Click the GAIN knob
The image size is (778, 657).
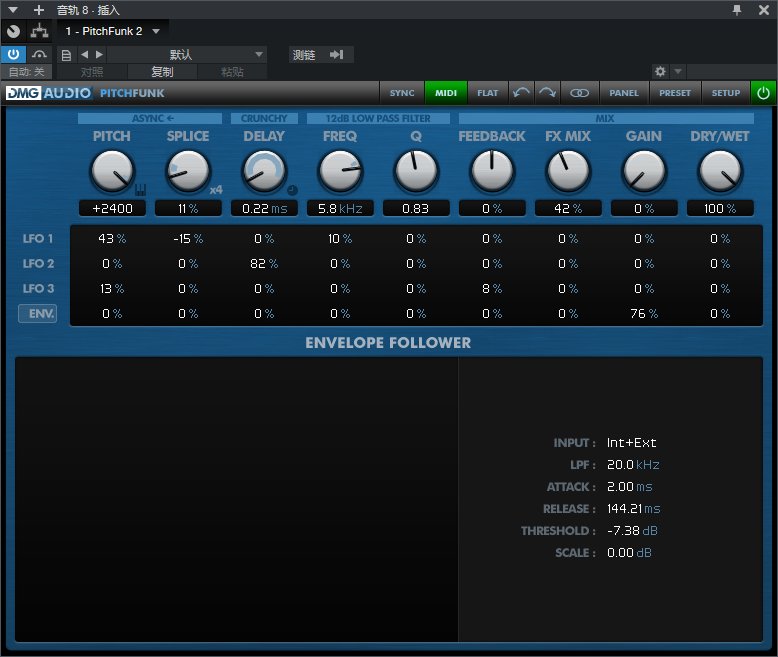click(644, 171)
